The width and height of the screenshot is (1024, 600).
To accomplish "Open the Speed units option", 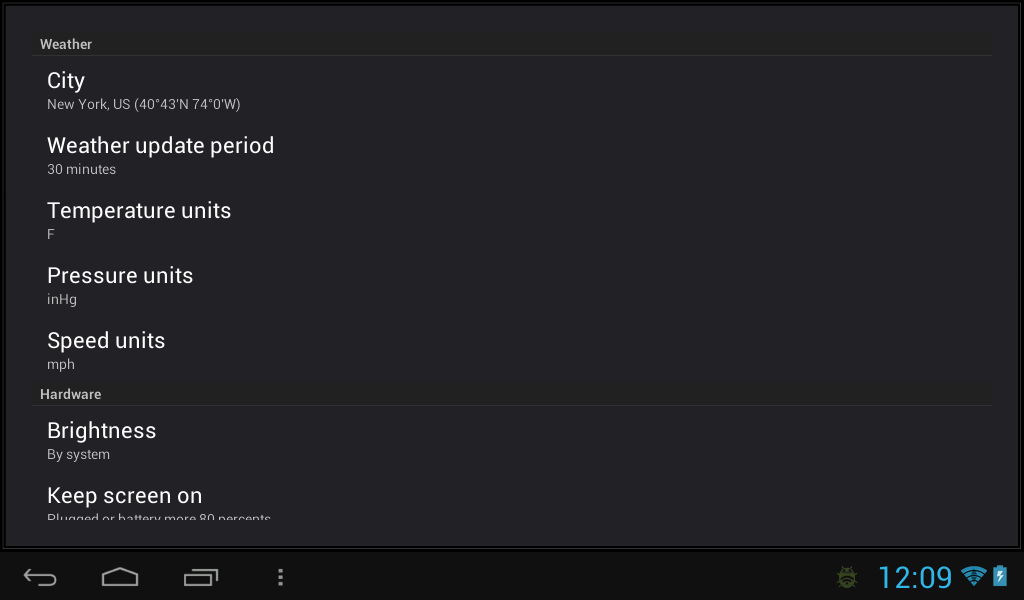I will (x=512, y=351).
